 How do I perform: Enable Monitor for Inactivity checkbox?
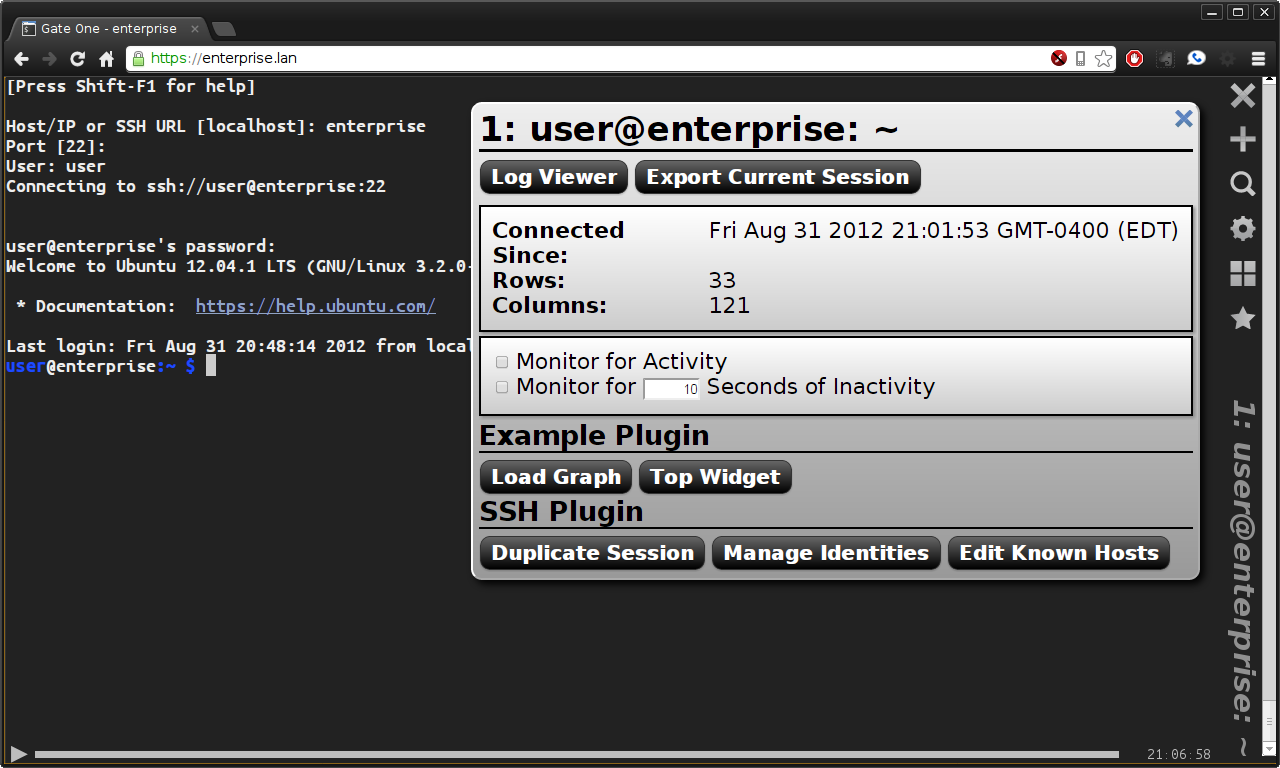[x=502, y=387]
